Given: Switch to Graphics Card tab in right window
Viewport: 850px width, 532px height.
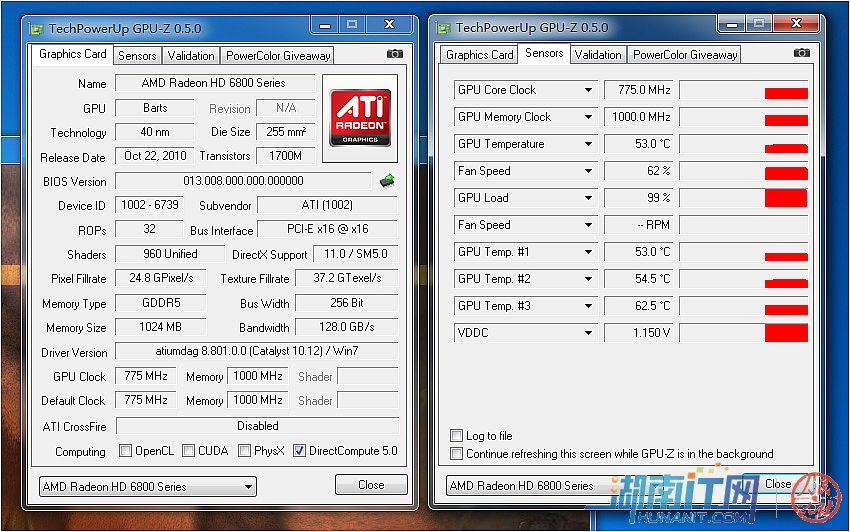Looking at the screenshot, I should [479, 54].
